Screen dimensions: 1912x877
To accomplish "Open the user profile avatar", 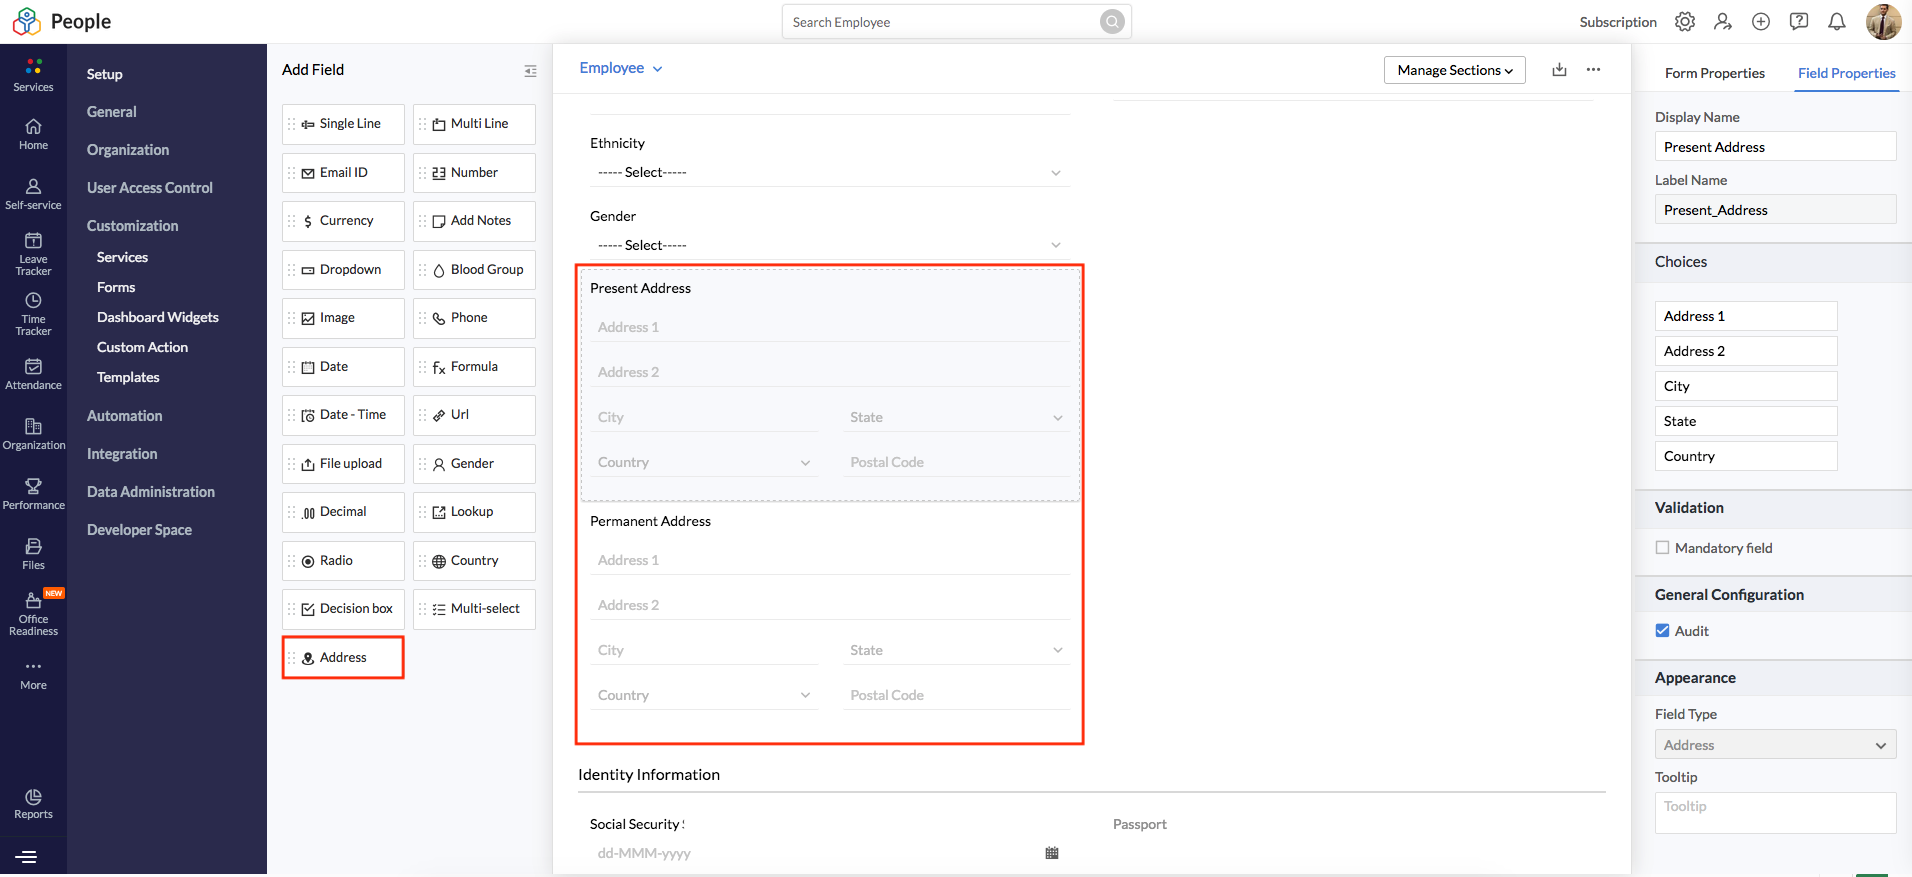I will pyautogui.click(x=1883, y=21).
